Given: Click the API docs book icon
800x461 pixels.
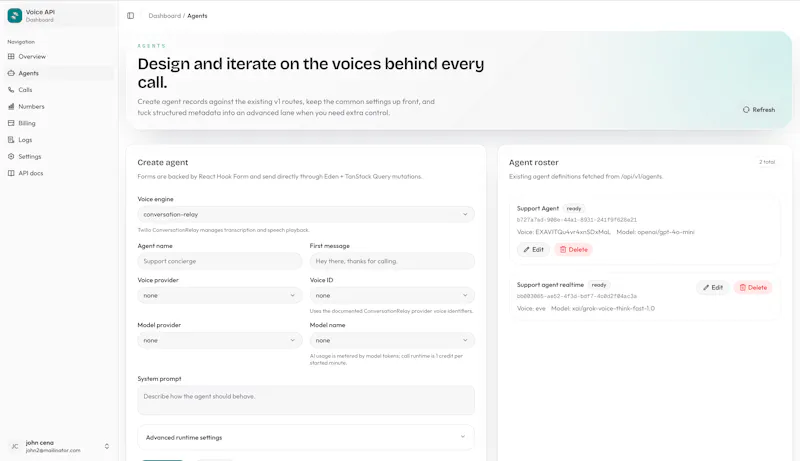Looking at the screenshot, I should pos(11,173).
